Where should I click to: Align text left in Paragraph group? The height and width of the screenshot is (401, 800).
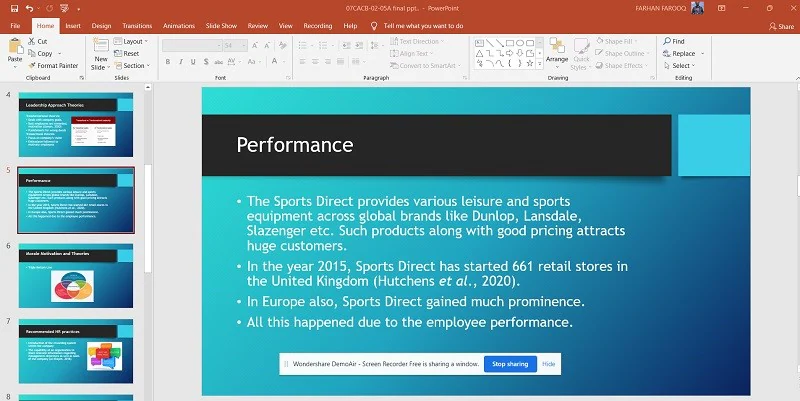point(303,62)
